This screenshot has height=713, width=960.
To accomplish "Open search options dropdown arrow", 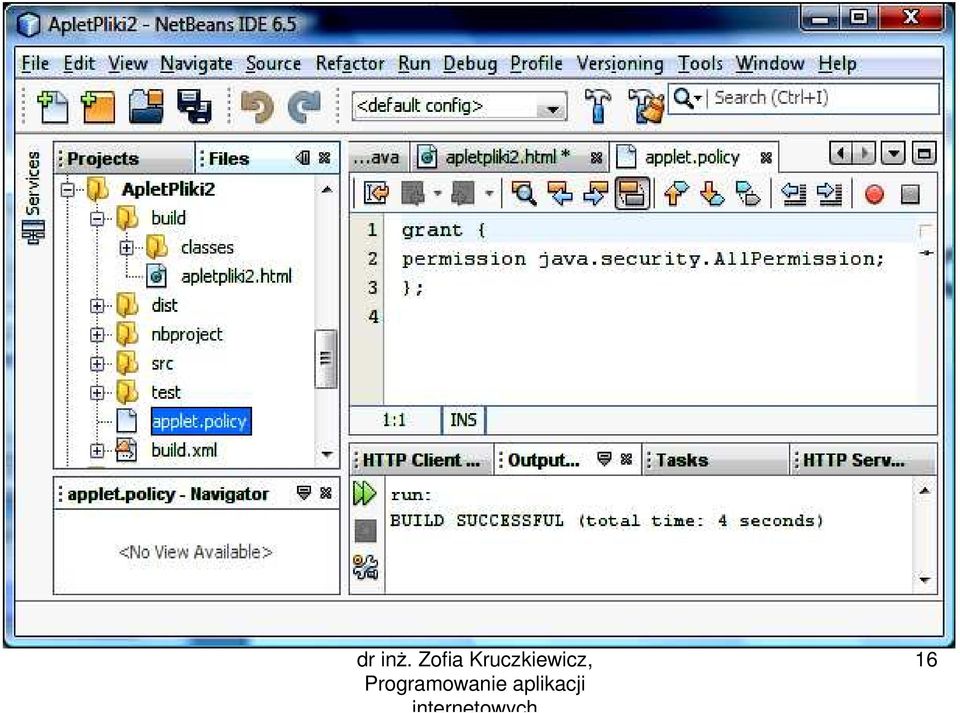I will coord(697,98).
